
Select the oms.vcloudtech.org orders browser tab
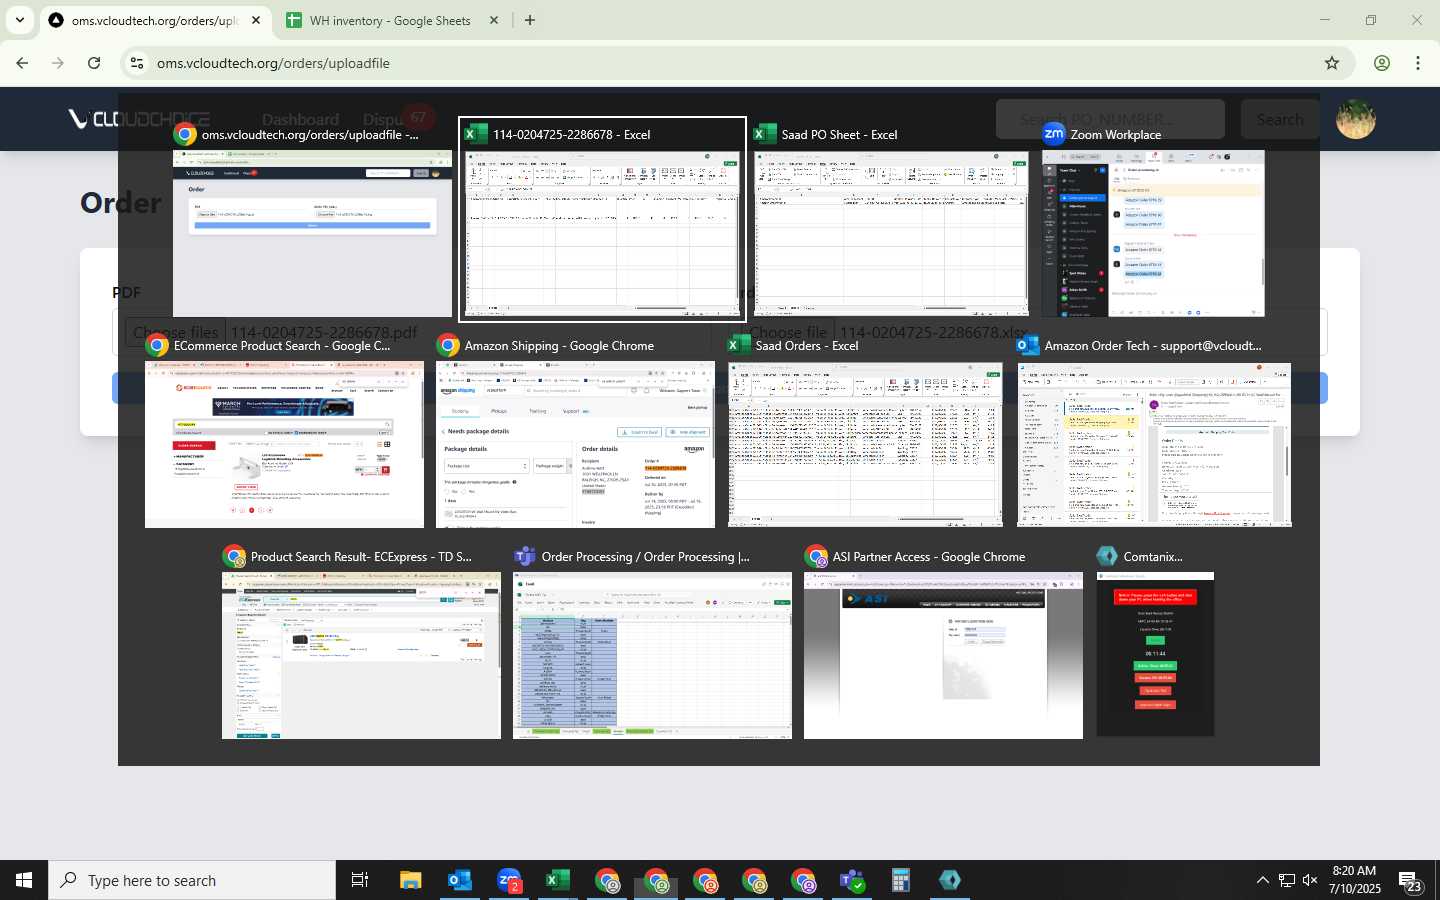tap(155, 20)
